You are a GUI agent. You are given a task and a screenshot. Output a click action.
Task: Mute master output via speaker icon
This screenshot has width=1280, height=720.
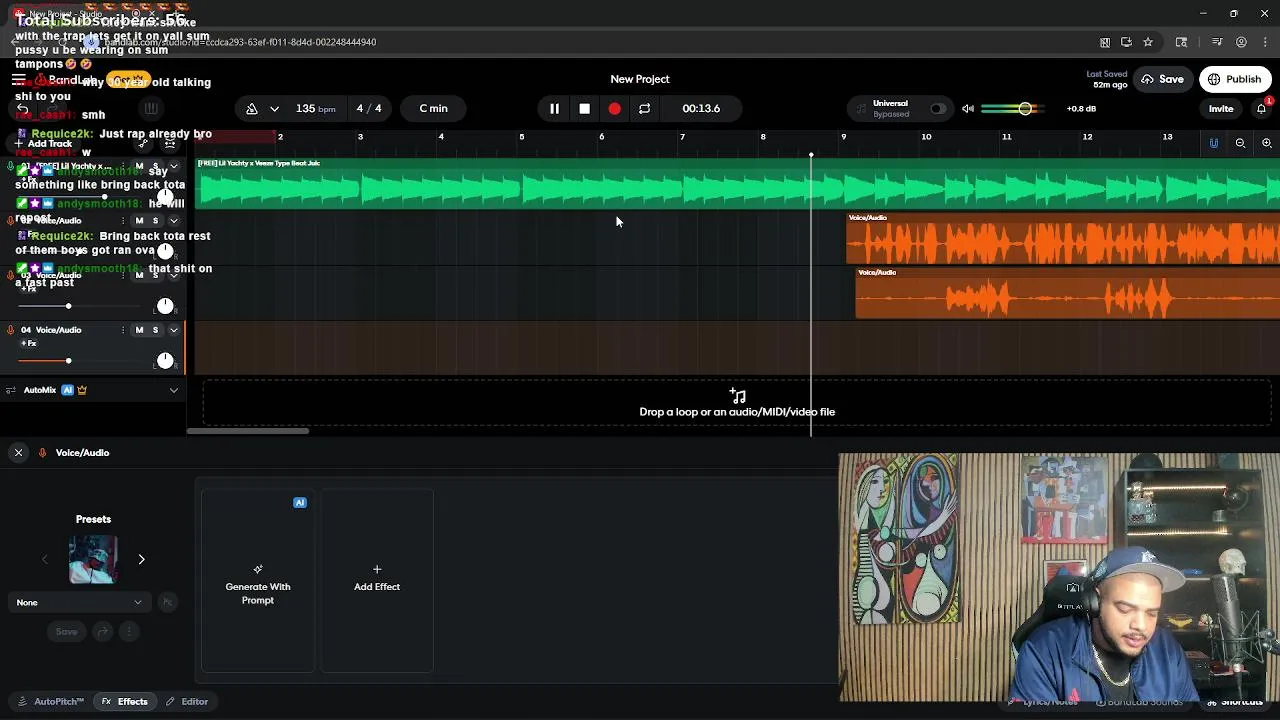click(x=968, y=108)
